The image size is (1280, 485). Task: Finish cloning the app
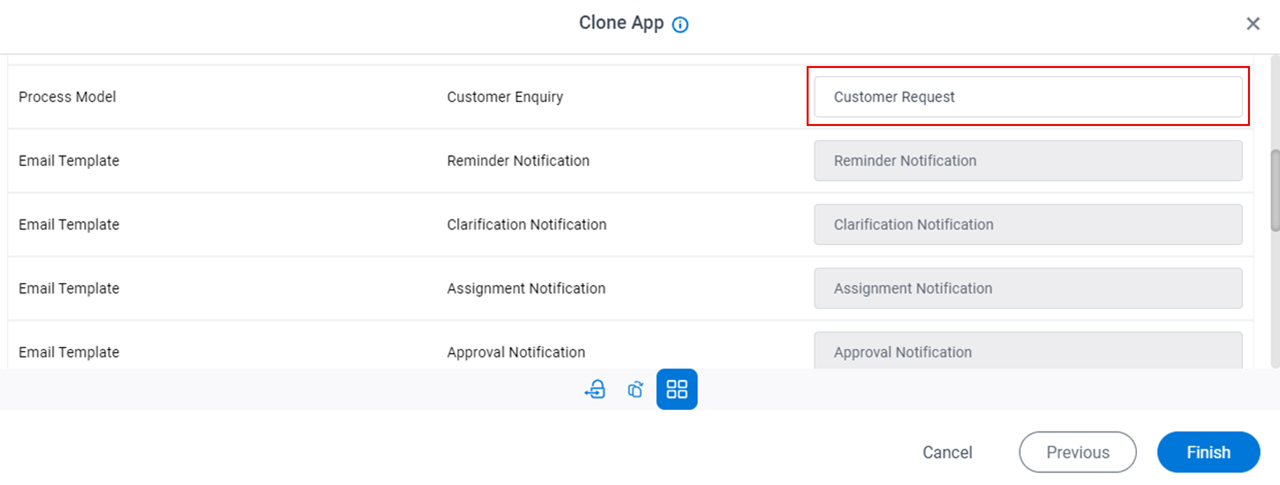(1208, 452)
